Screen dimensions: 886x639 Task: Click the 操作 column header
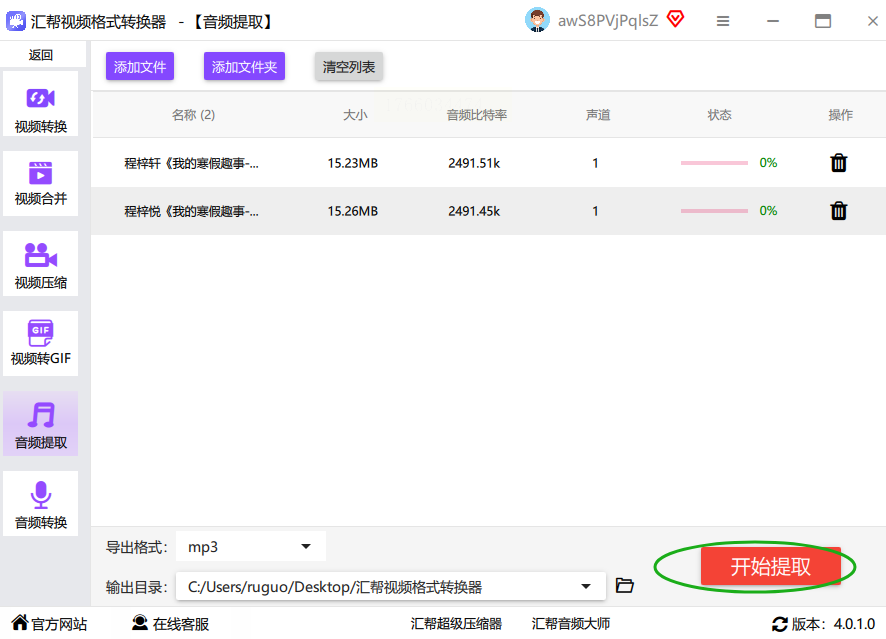point(840,115)
